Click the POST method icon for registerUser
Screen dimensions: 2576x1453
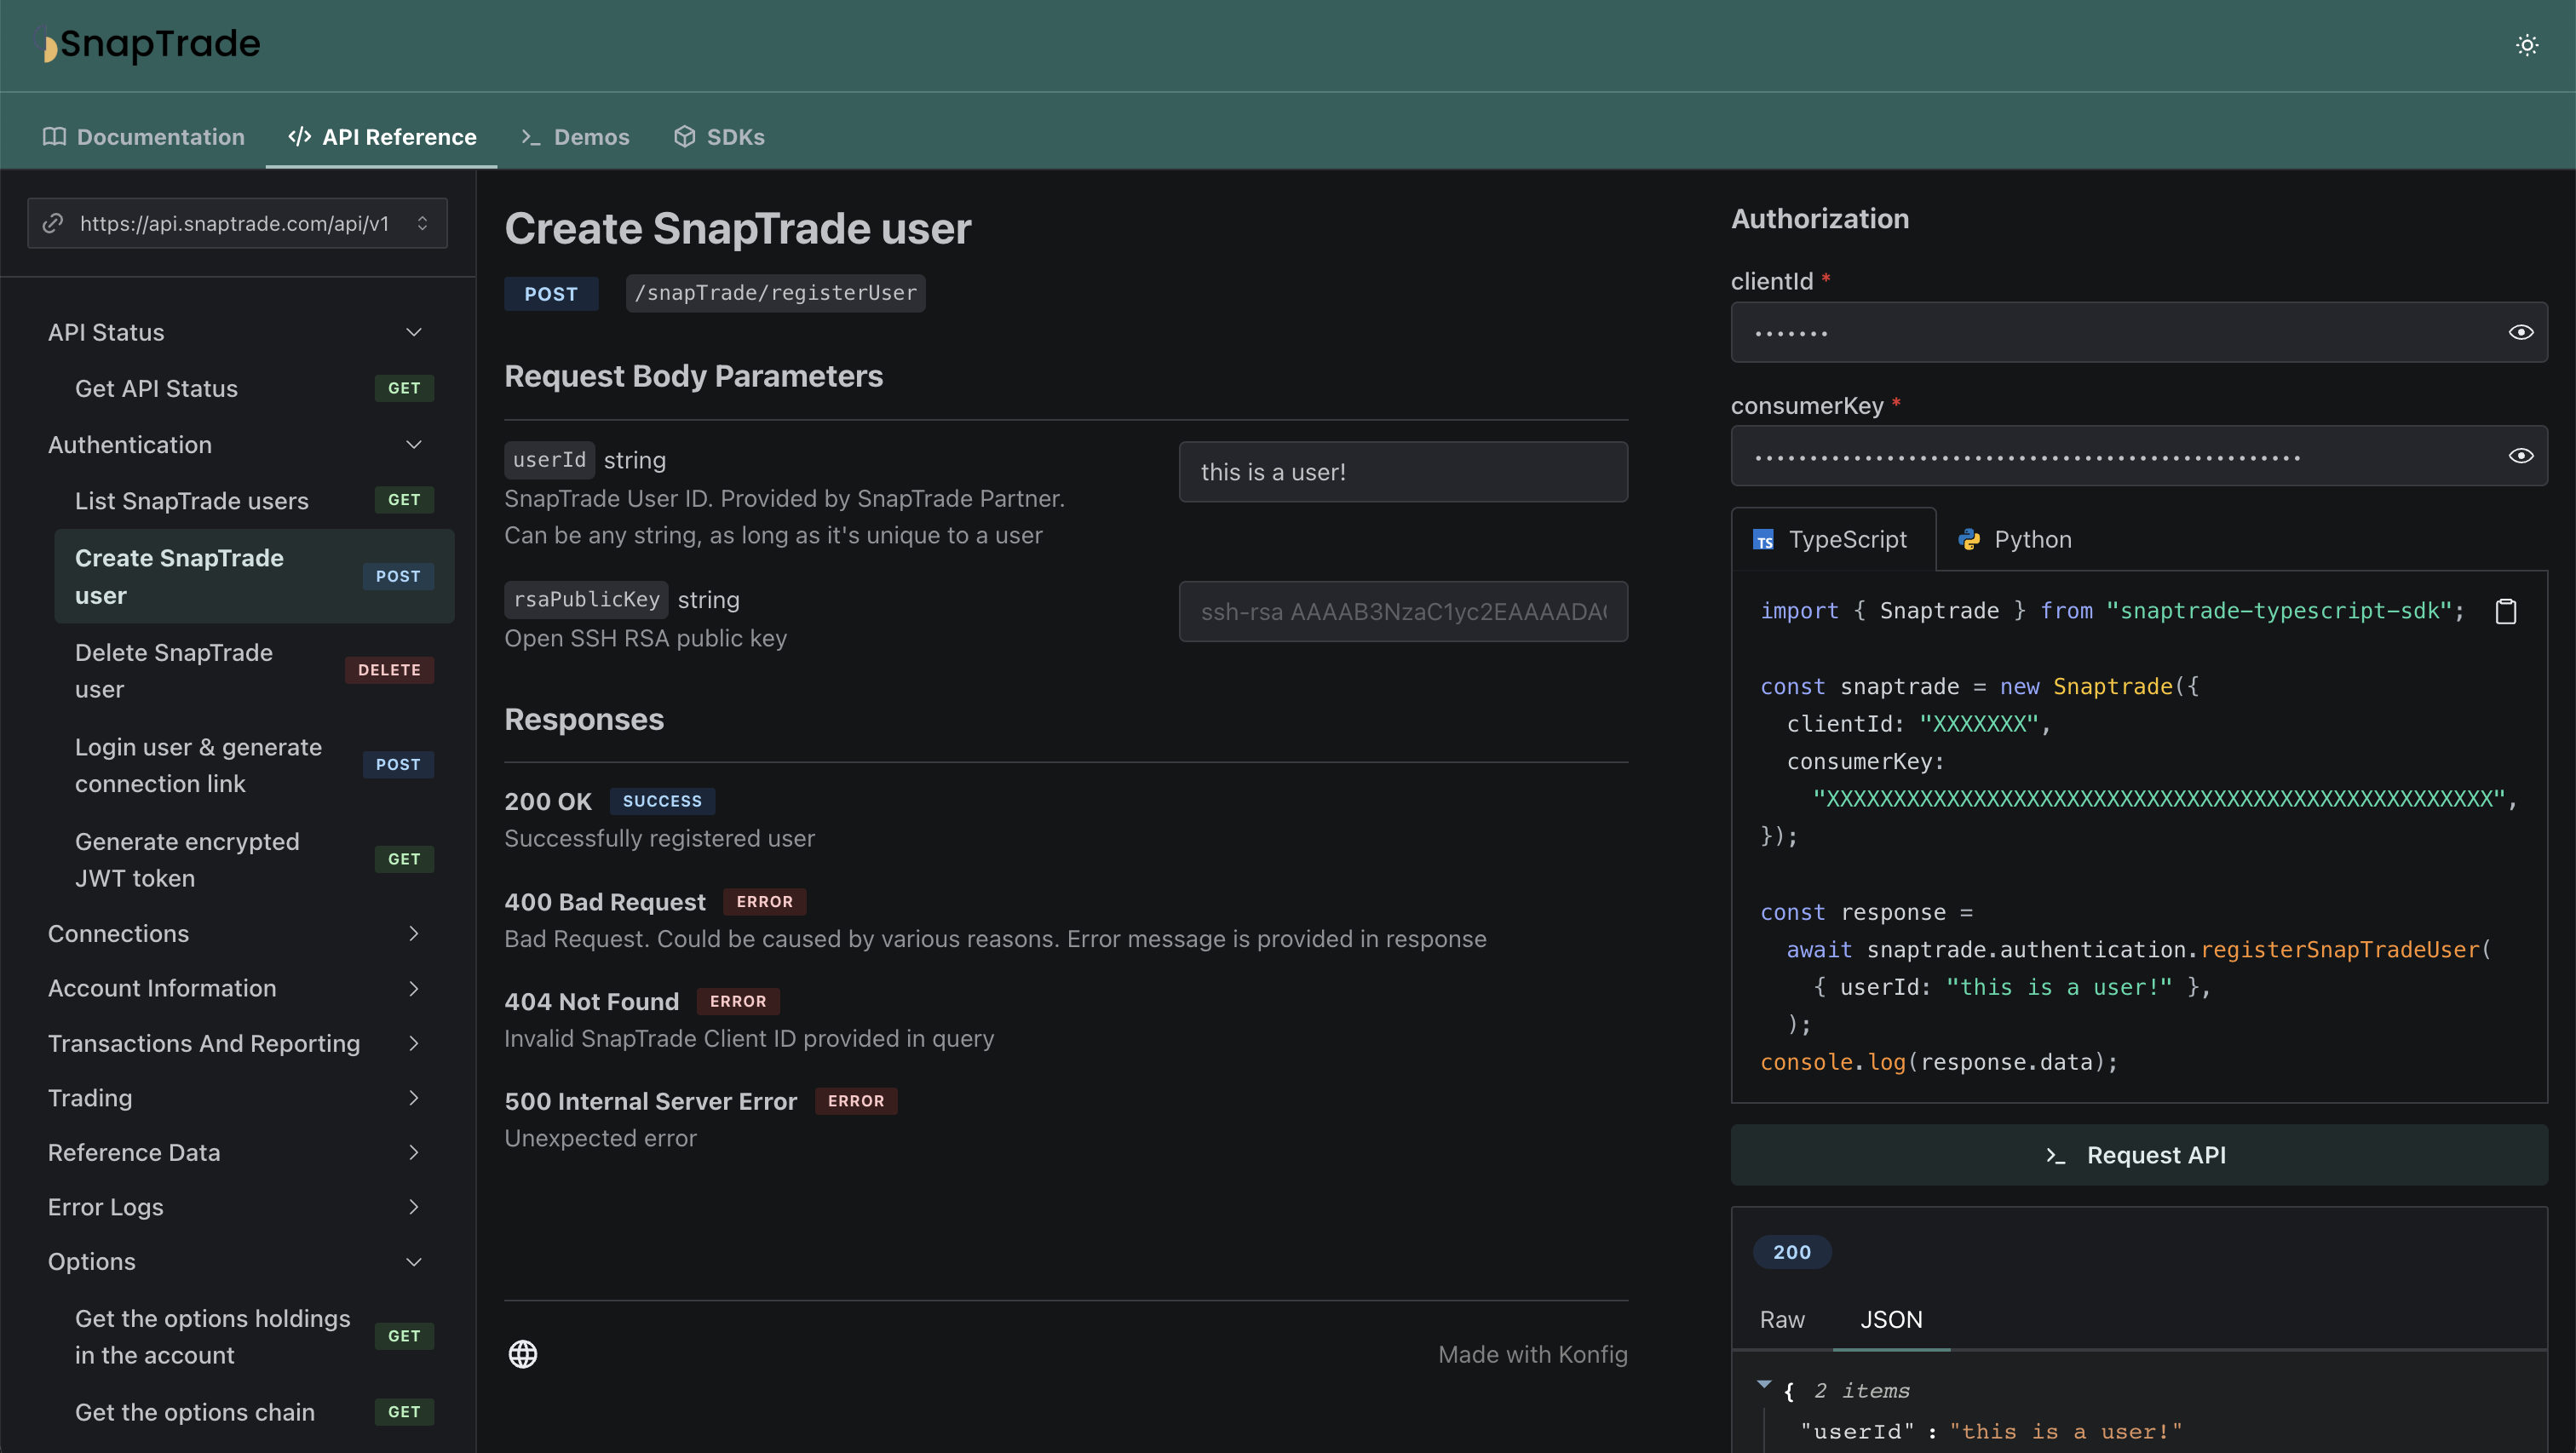554,292
